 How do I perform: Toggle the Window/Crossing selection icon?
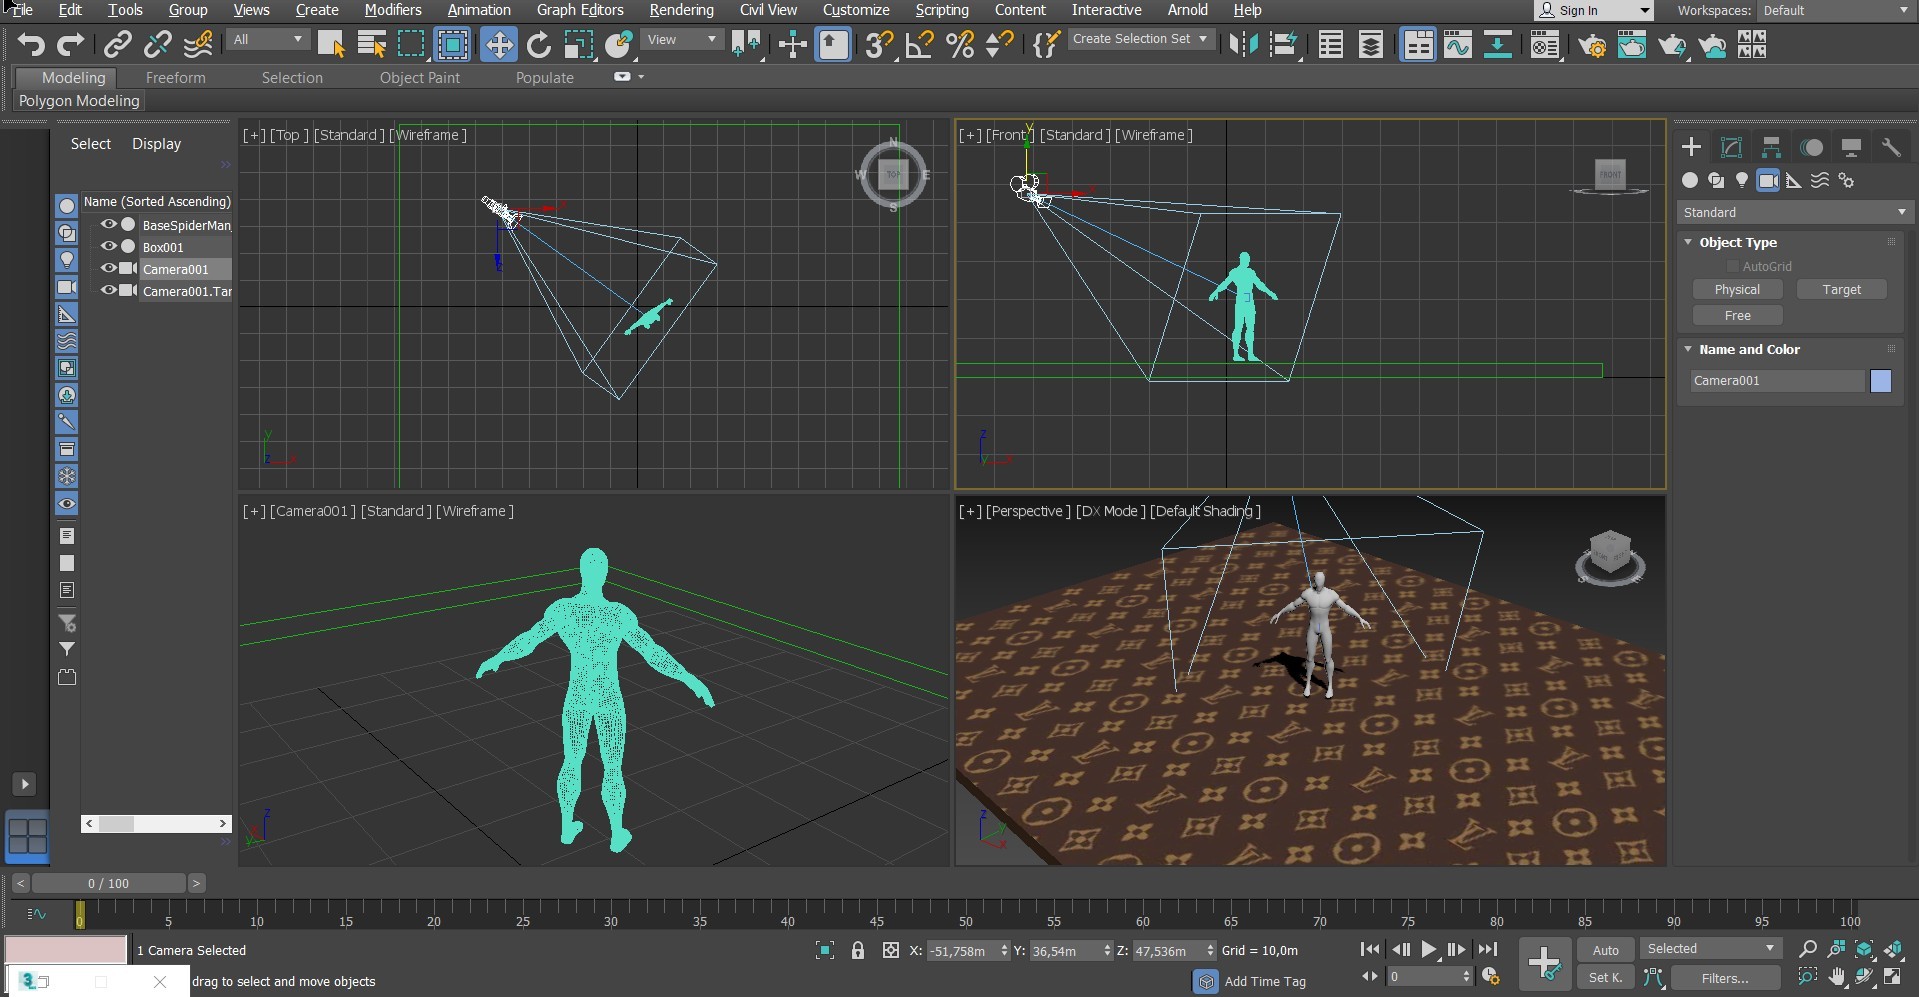point(453,44)
